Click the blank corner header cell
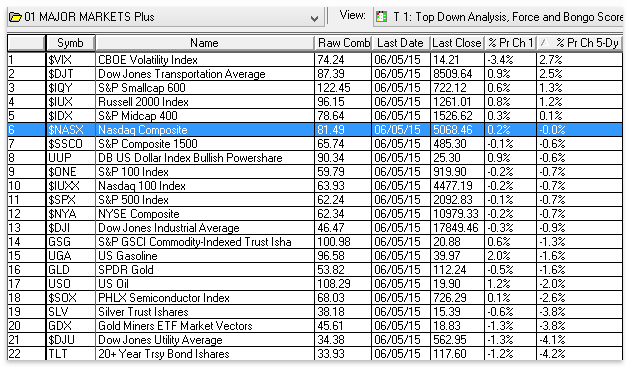Viewport: 630px width, 367px height. coord(26,43)
